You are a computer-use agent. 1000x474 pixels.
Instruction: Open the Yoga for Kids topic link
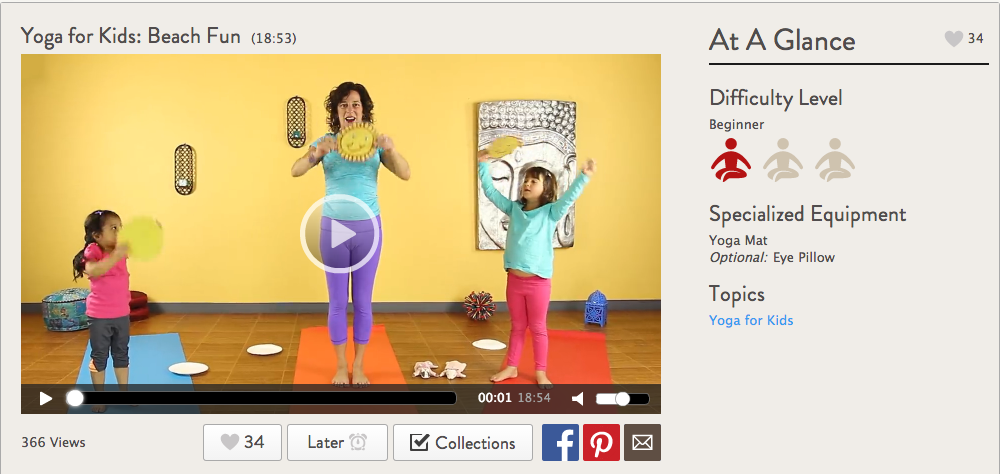point(751,320)
